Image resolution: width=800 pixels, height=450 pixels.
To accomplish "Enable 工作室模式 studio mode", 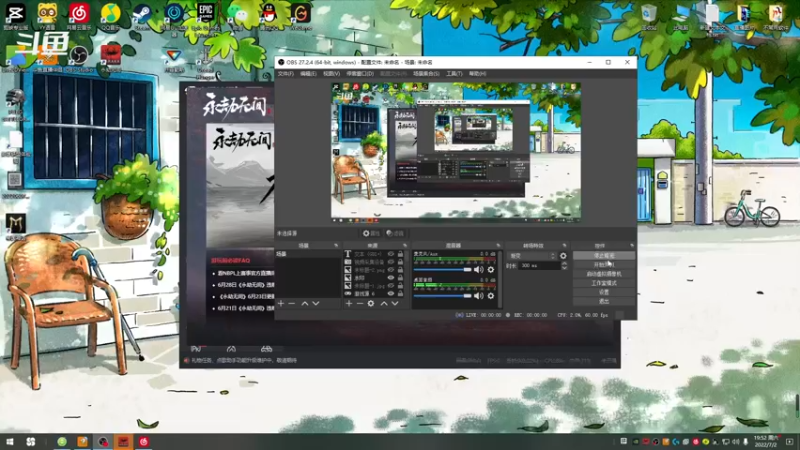I will (x=604, y=283).
